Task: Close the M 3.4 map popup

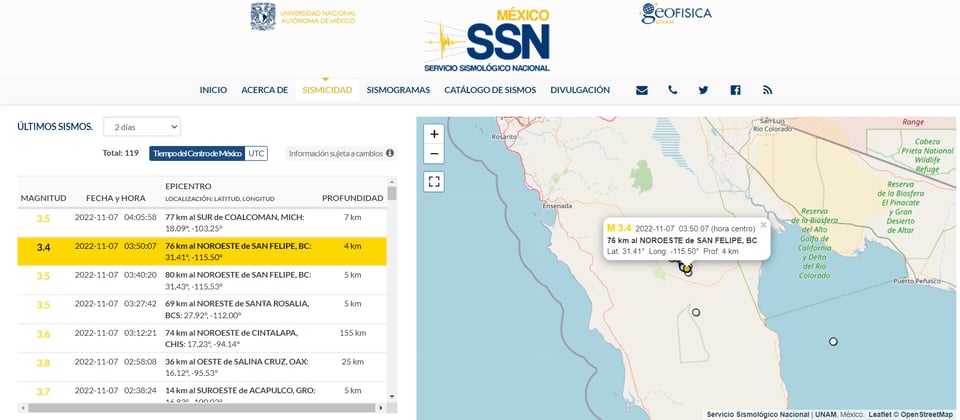Action: tap(763, 225)
